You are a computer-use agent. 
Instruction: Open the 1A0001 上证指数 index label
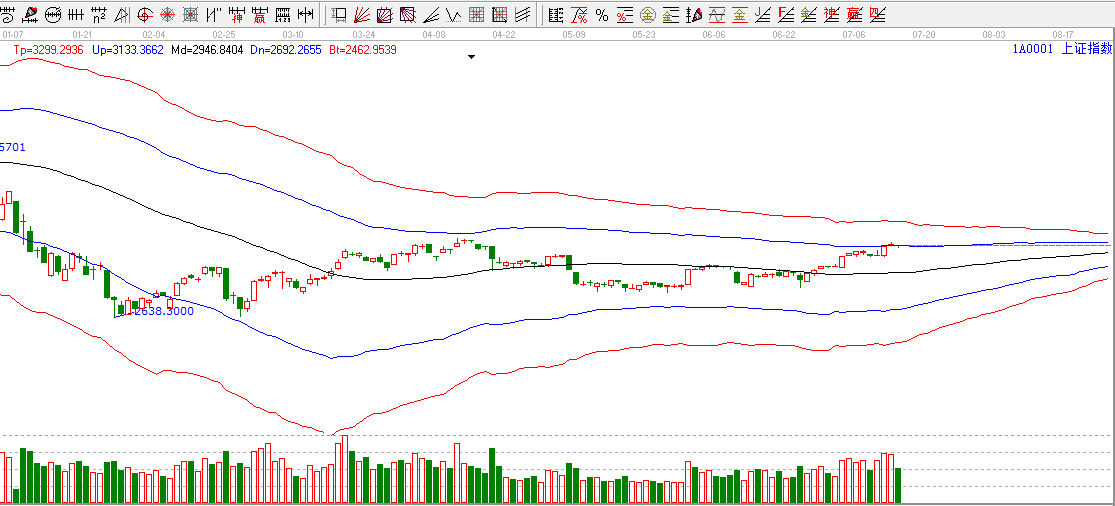(x=1061, y=48)
